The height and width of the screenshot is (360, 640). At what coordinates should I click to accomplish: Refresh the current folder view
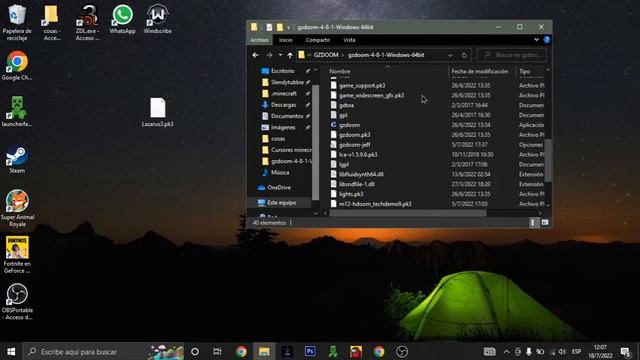tap(464, 55)
